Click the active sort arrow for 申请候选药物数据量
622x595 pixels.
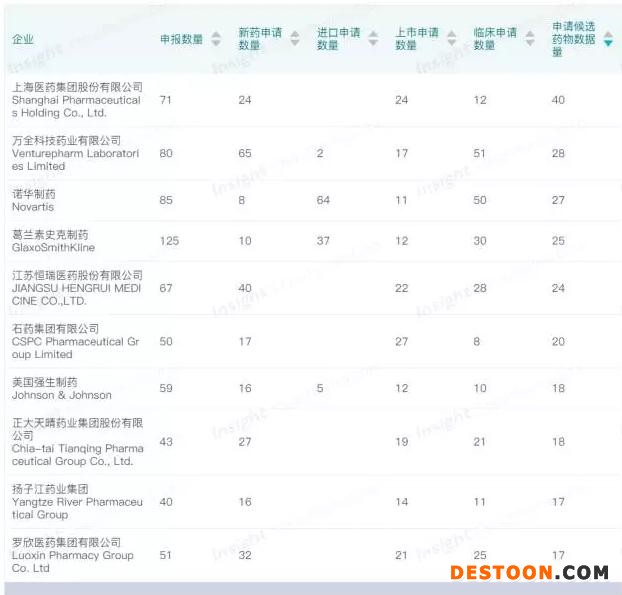(x=608, y=39)
